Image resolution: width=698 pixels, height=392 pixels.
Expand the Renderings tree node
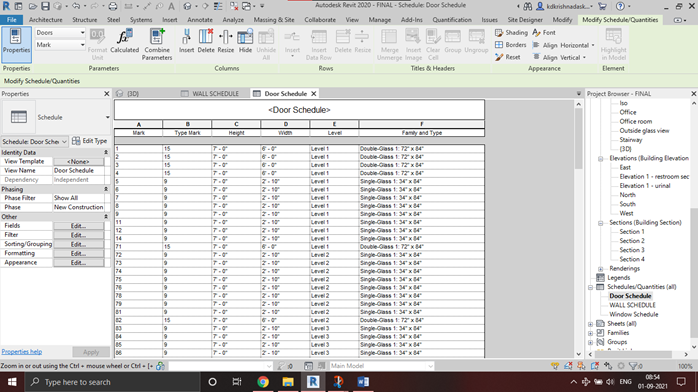(x=601, y=269)
